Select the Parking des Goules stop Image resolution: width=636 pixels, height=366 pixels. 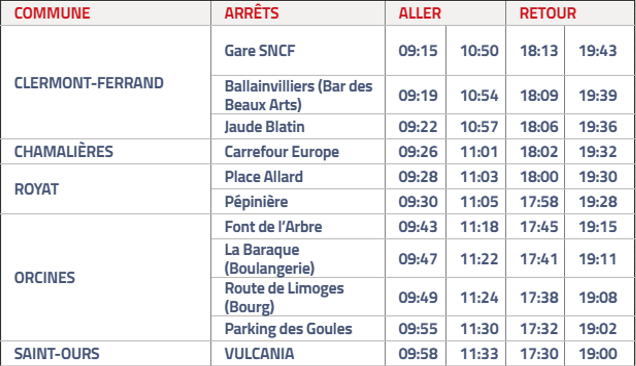[288, 329]
